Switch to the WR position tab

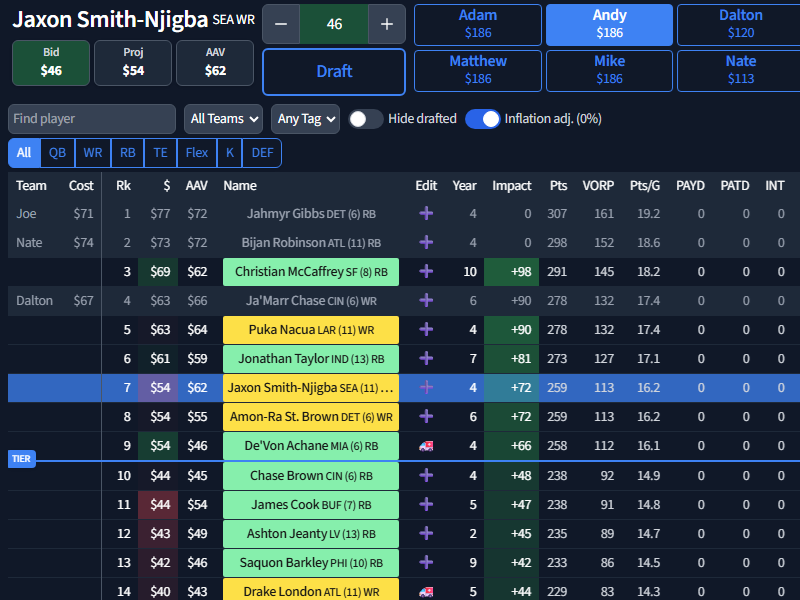click(x=93, y=153)
